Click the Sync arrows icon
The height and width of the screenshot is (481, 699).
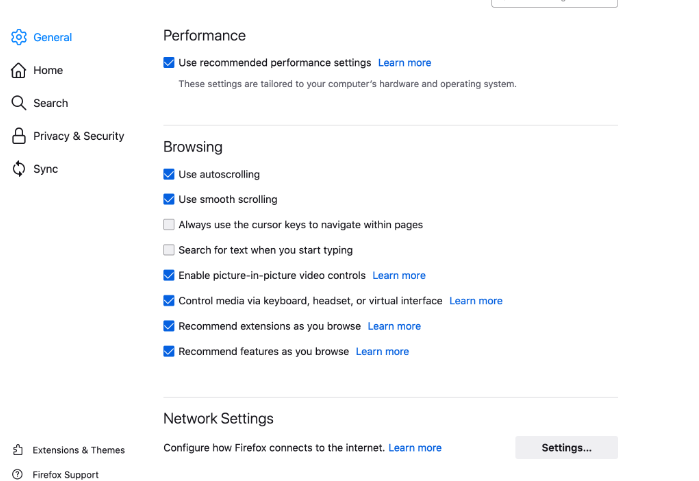(18, 169)
